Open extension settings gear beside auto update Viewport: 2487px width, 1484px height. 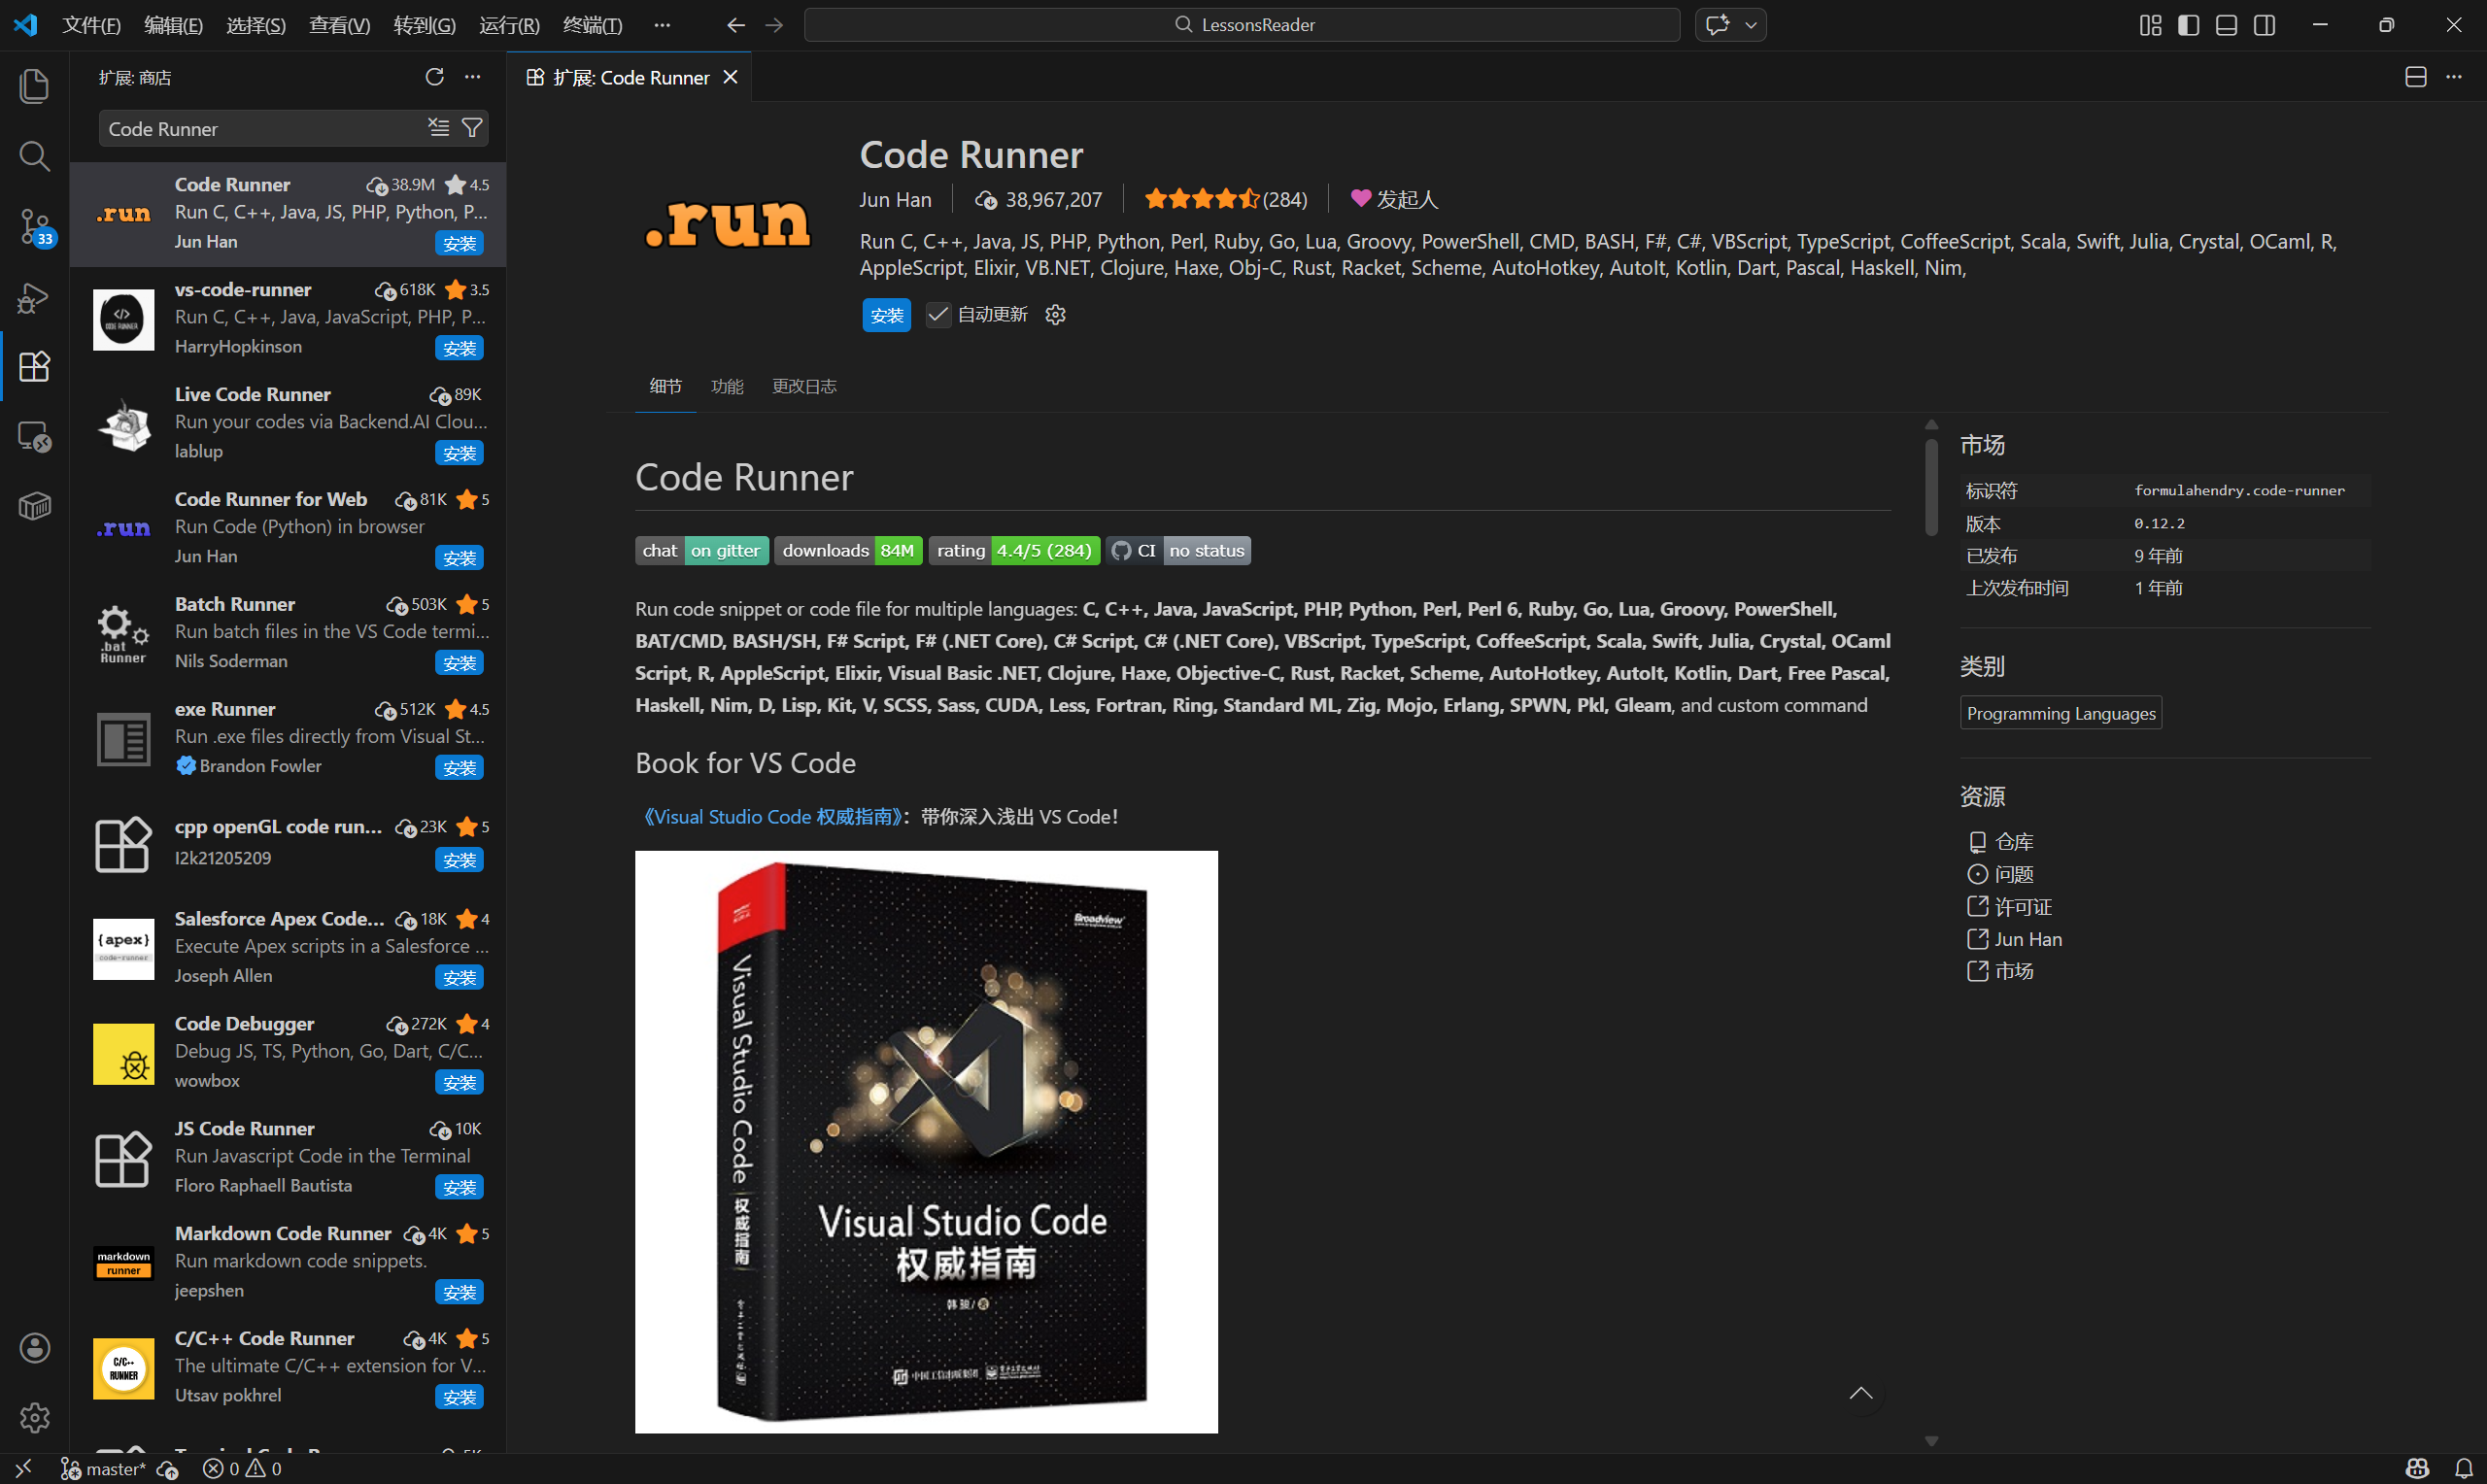tap(1055, 315)
